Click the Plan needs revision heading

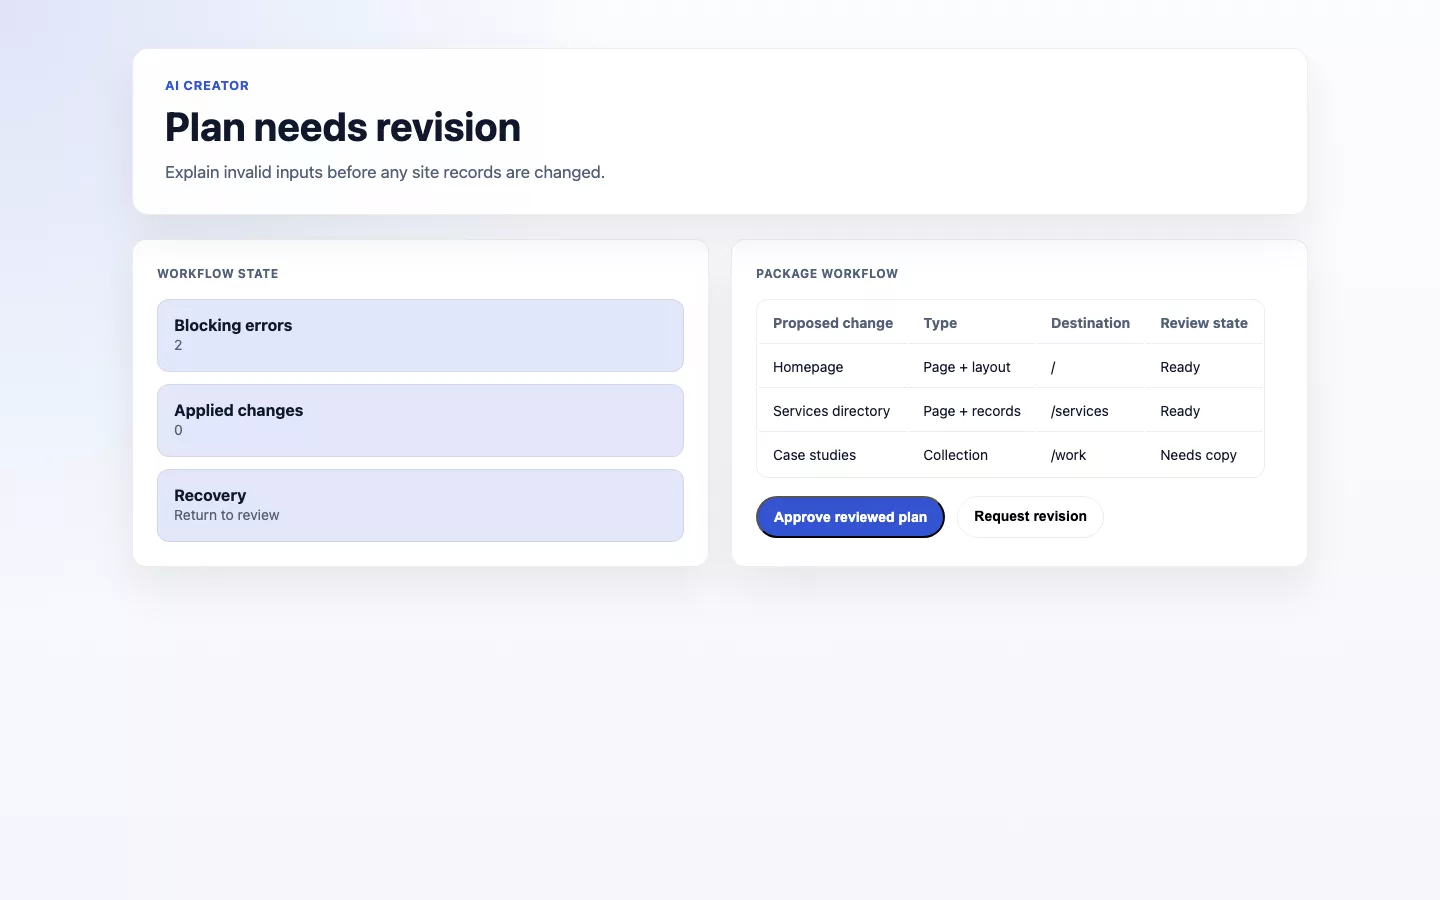click(343, 128)
